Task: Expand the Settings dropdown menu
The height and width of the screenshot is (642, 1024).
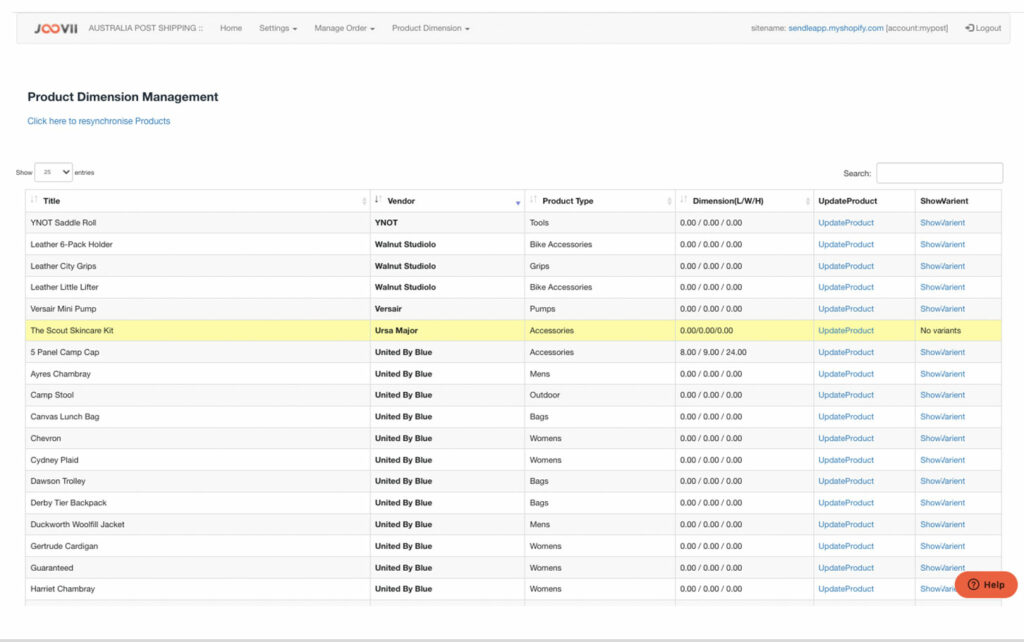Action: 278,28
